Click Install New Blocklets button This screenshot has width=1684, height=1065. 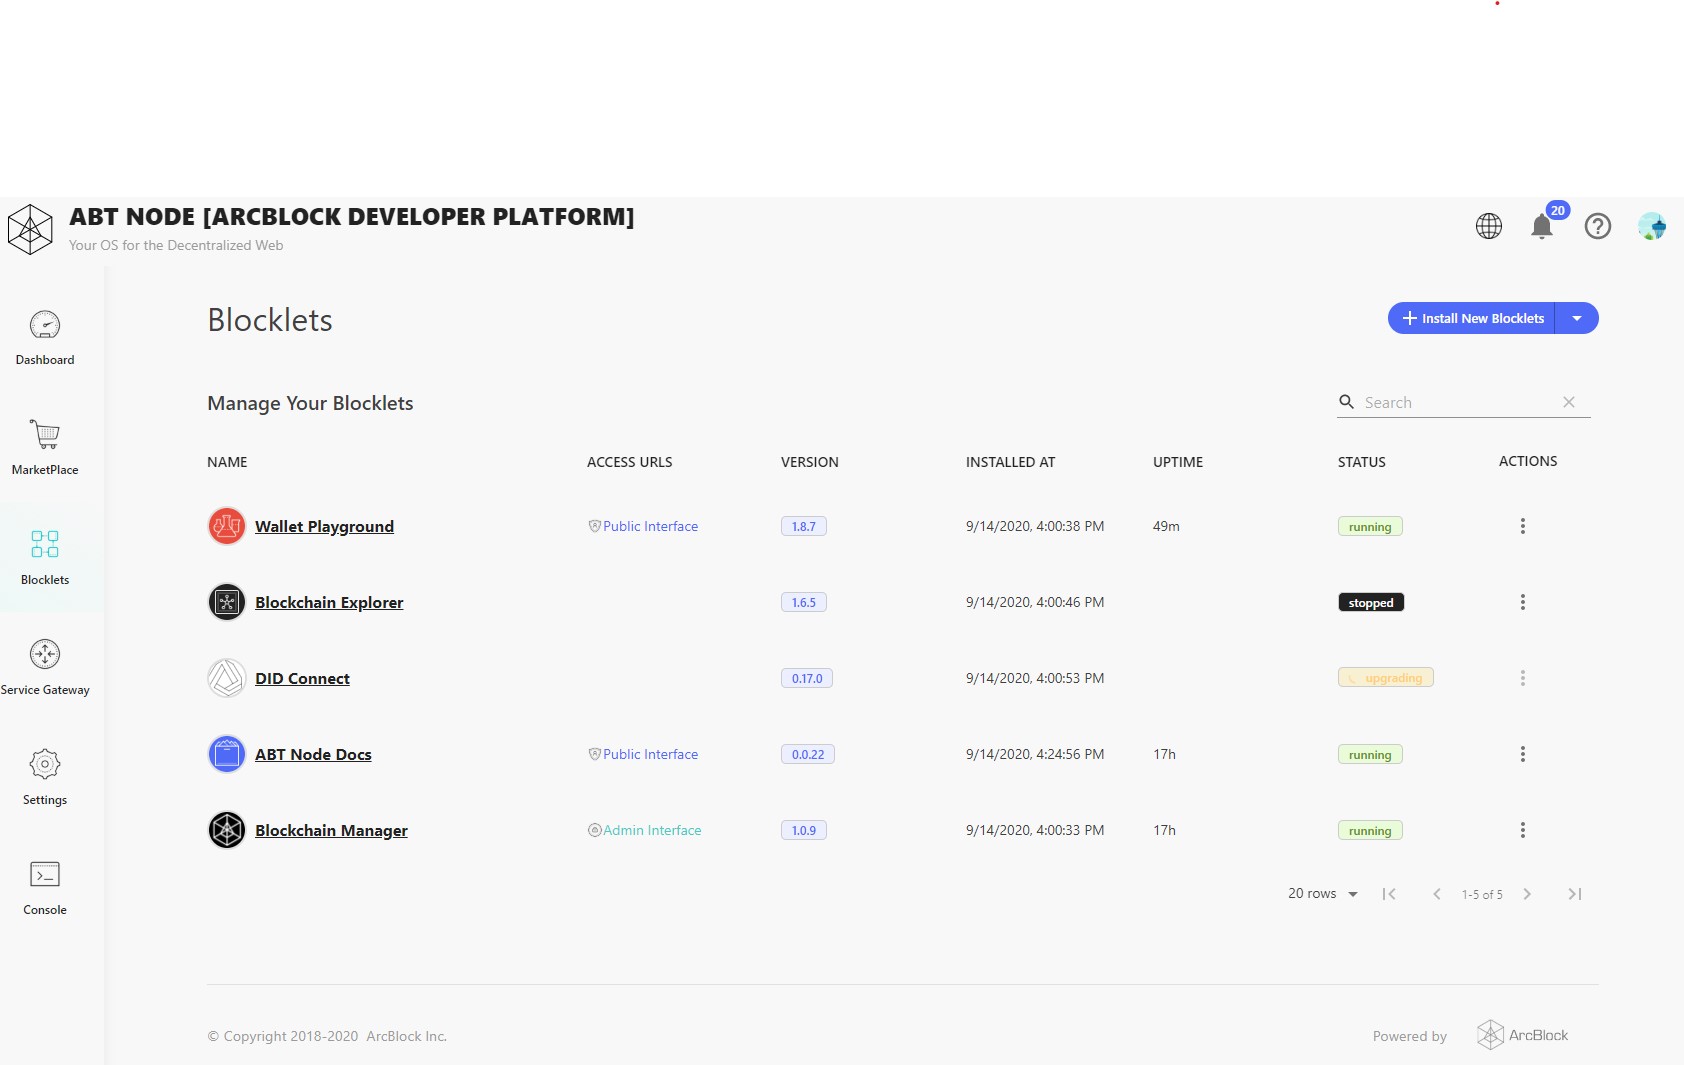pos(1472,318)
